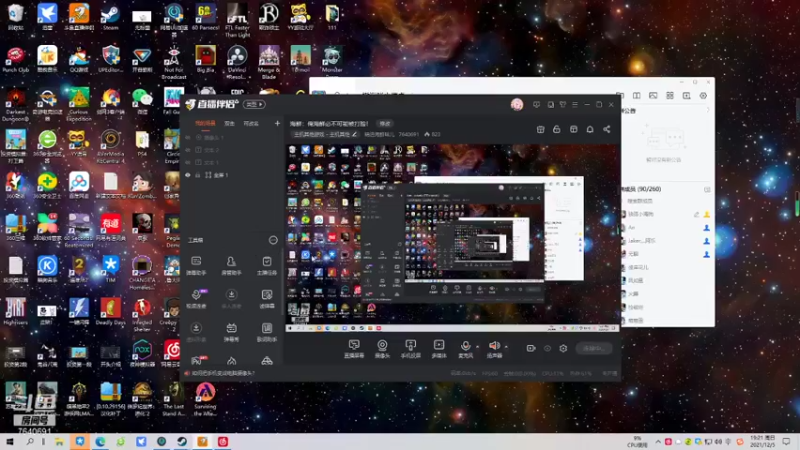Click the first member row in QQ group list
Image resolution: width=800 pixels, height=450 pixels.
click(666, 214)
